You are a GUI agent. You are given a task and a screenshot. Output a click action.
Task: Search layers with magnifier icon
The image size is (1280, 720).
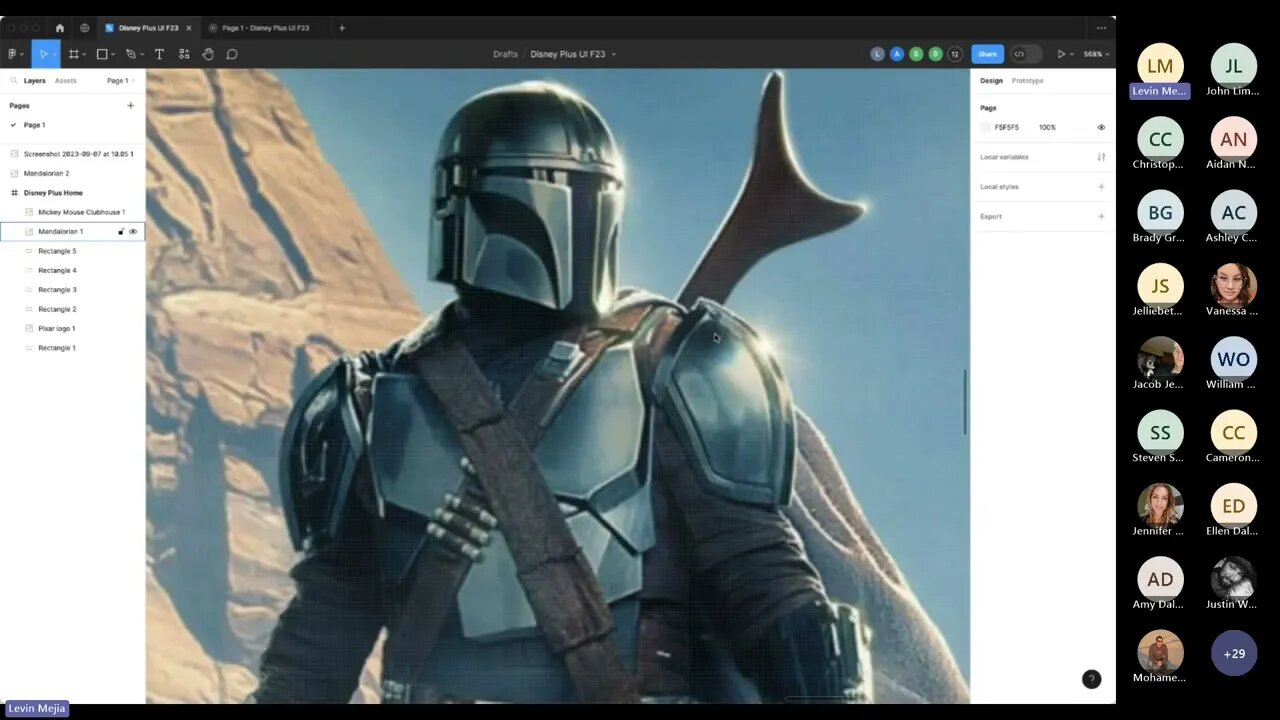14,81
